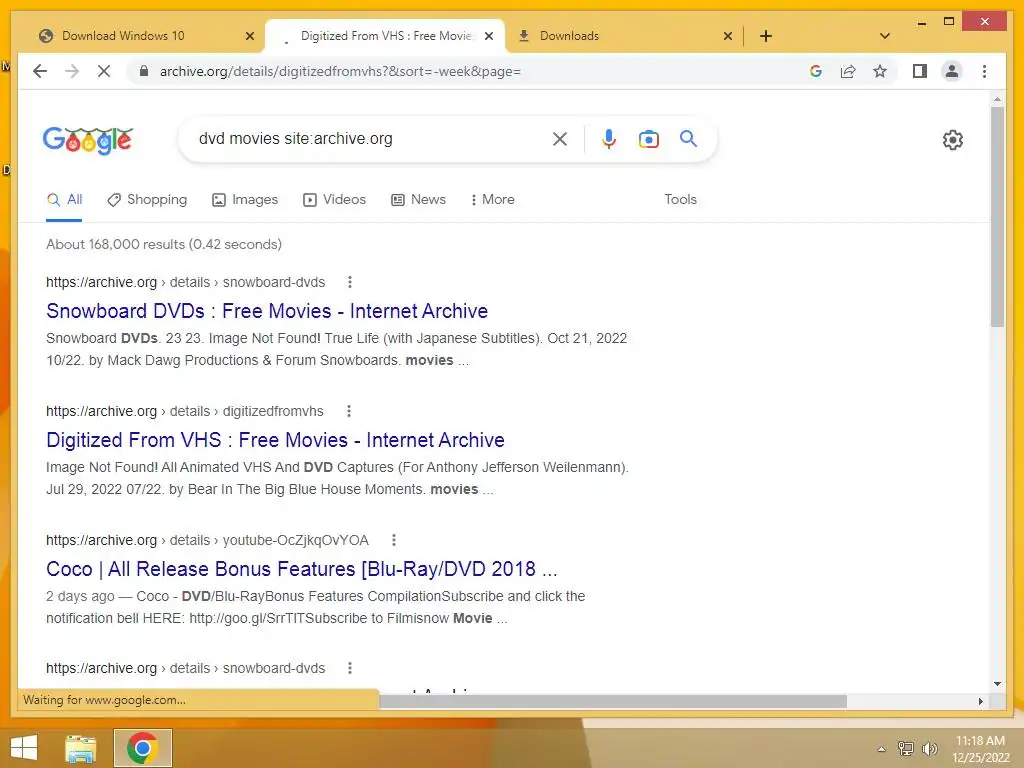View site information via lock icon
This screenshot has height=768, width=1024.
point(144,71)
